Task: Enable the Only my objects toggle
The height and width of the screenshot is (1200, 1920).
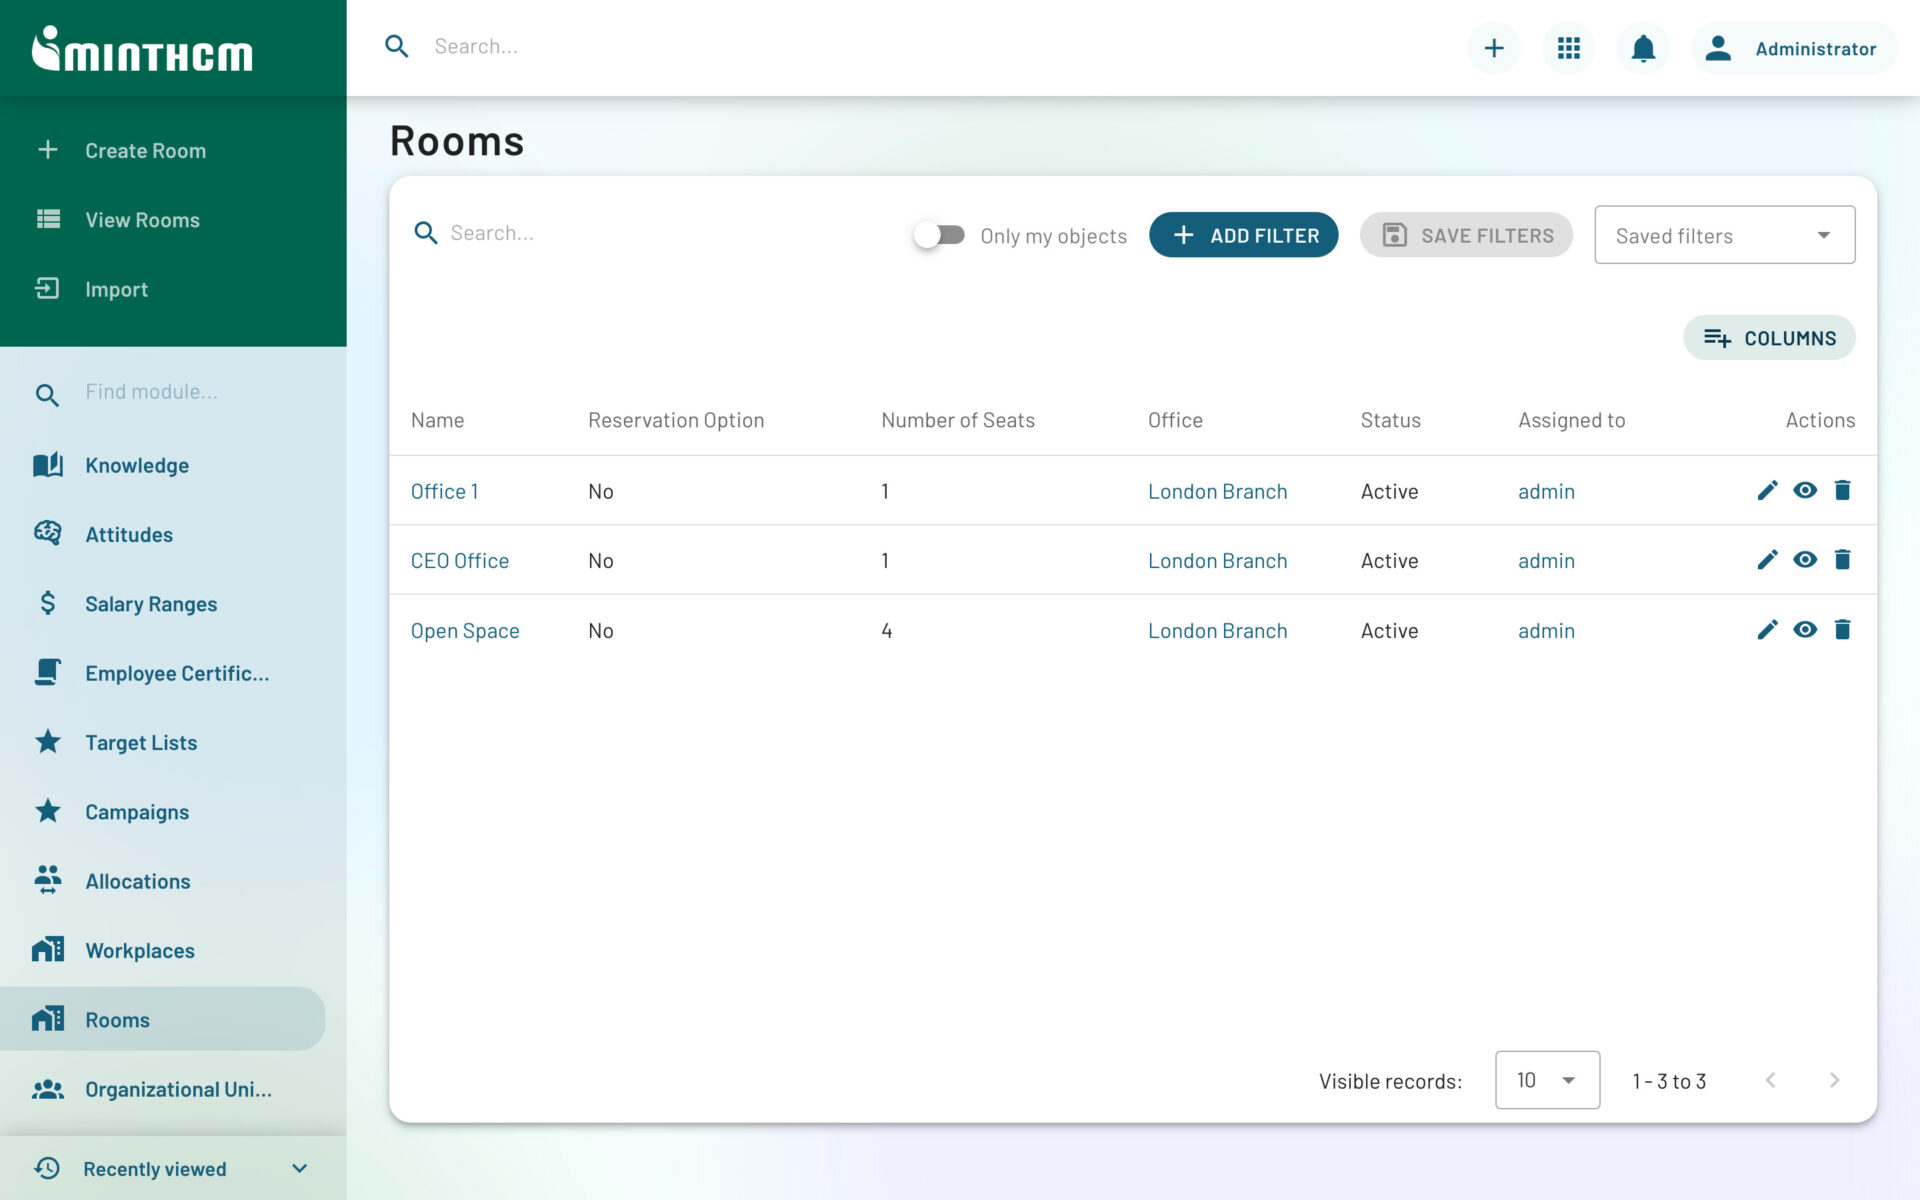Action: coord(939,234)
